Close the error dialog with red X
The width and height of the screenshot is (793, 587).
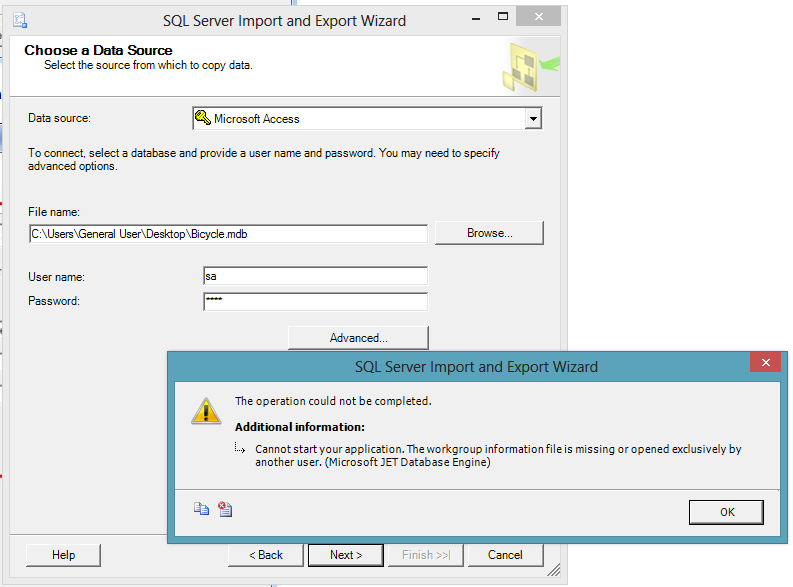click(766, 363)
